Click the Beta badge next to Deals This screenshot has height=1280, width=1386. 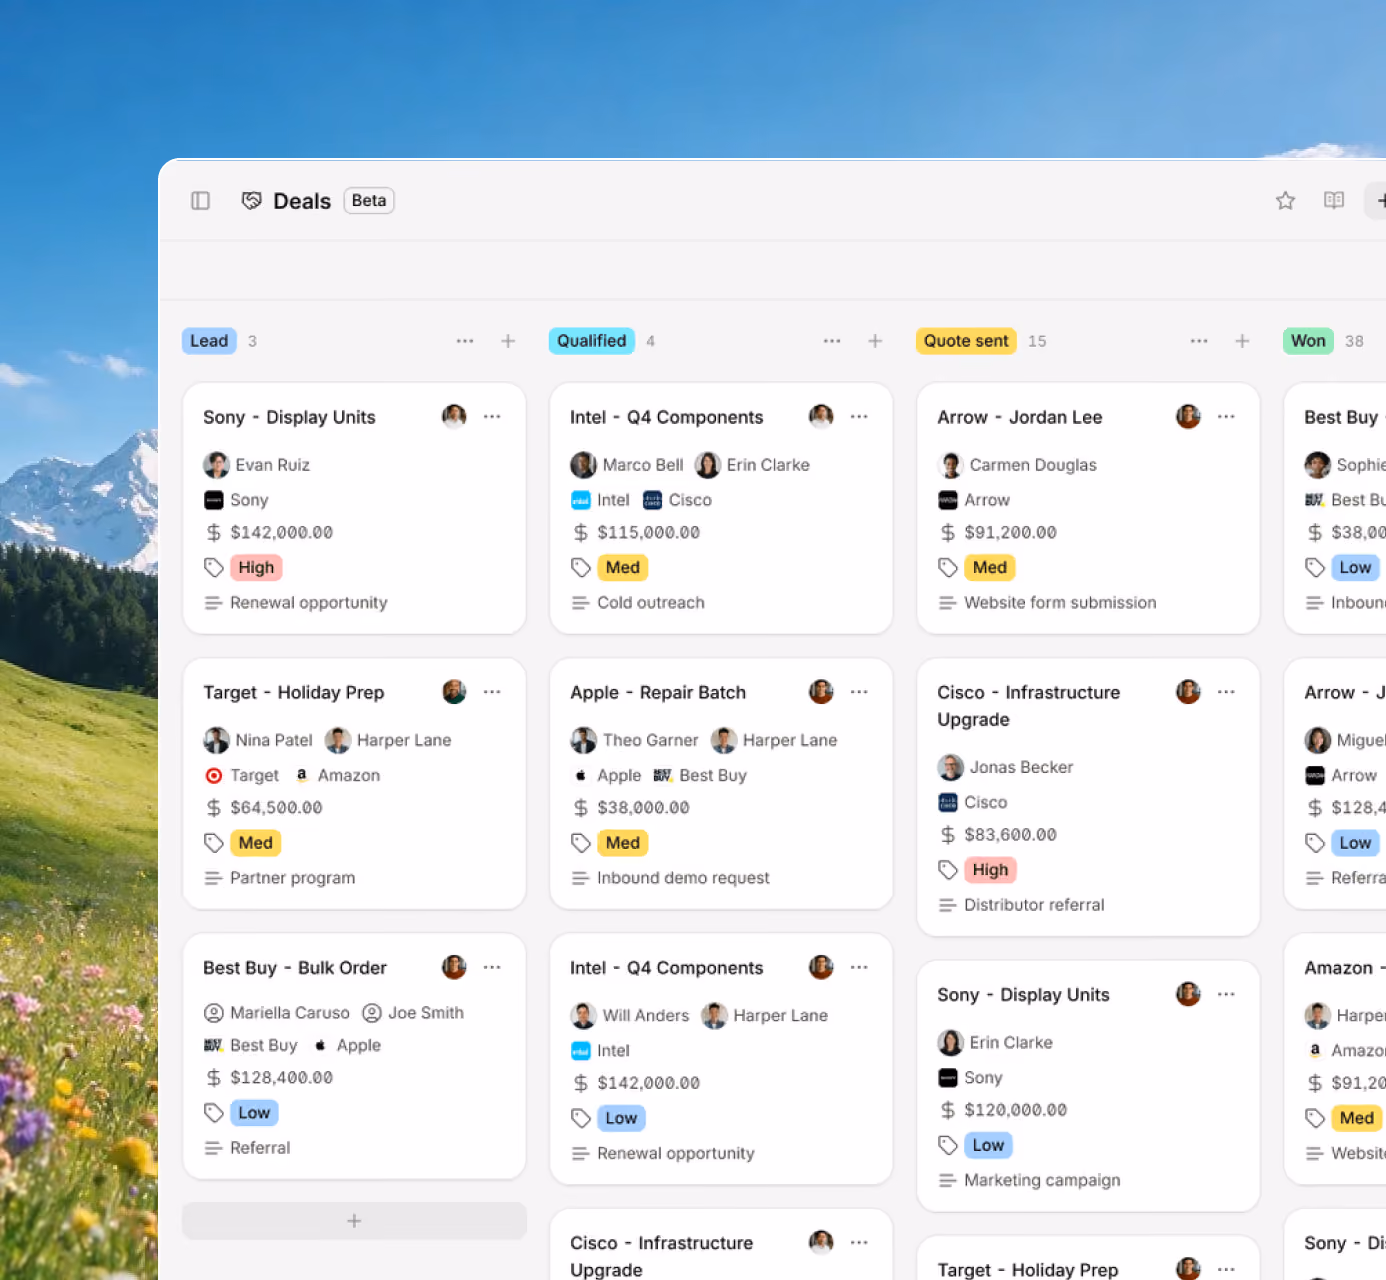pyautogui.click(x=369, y=201)
